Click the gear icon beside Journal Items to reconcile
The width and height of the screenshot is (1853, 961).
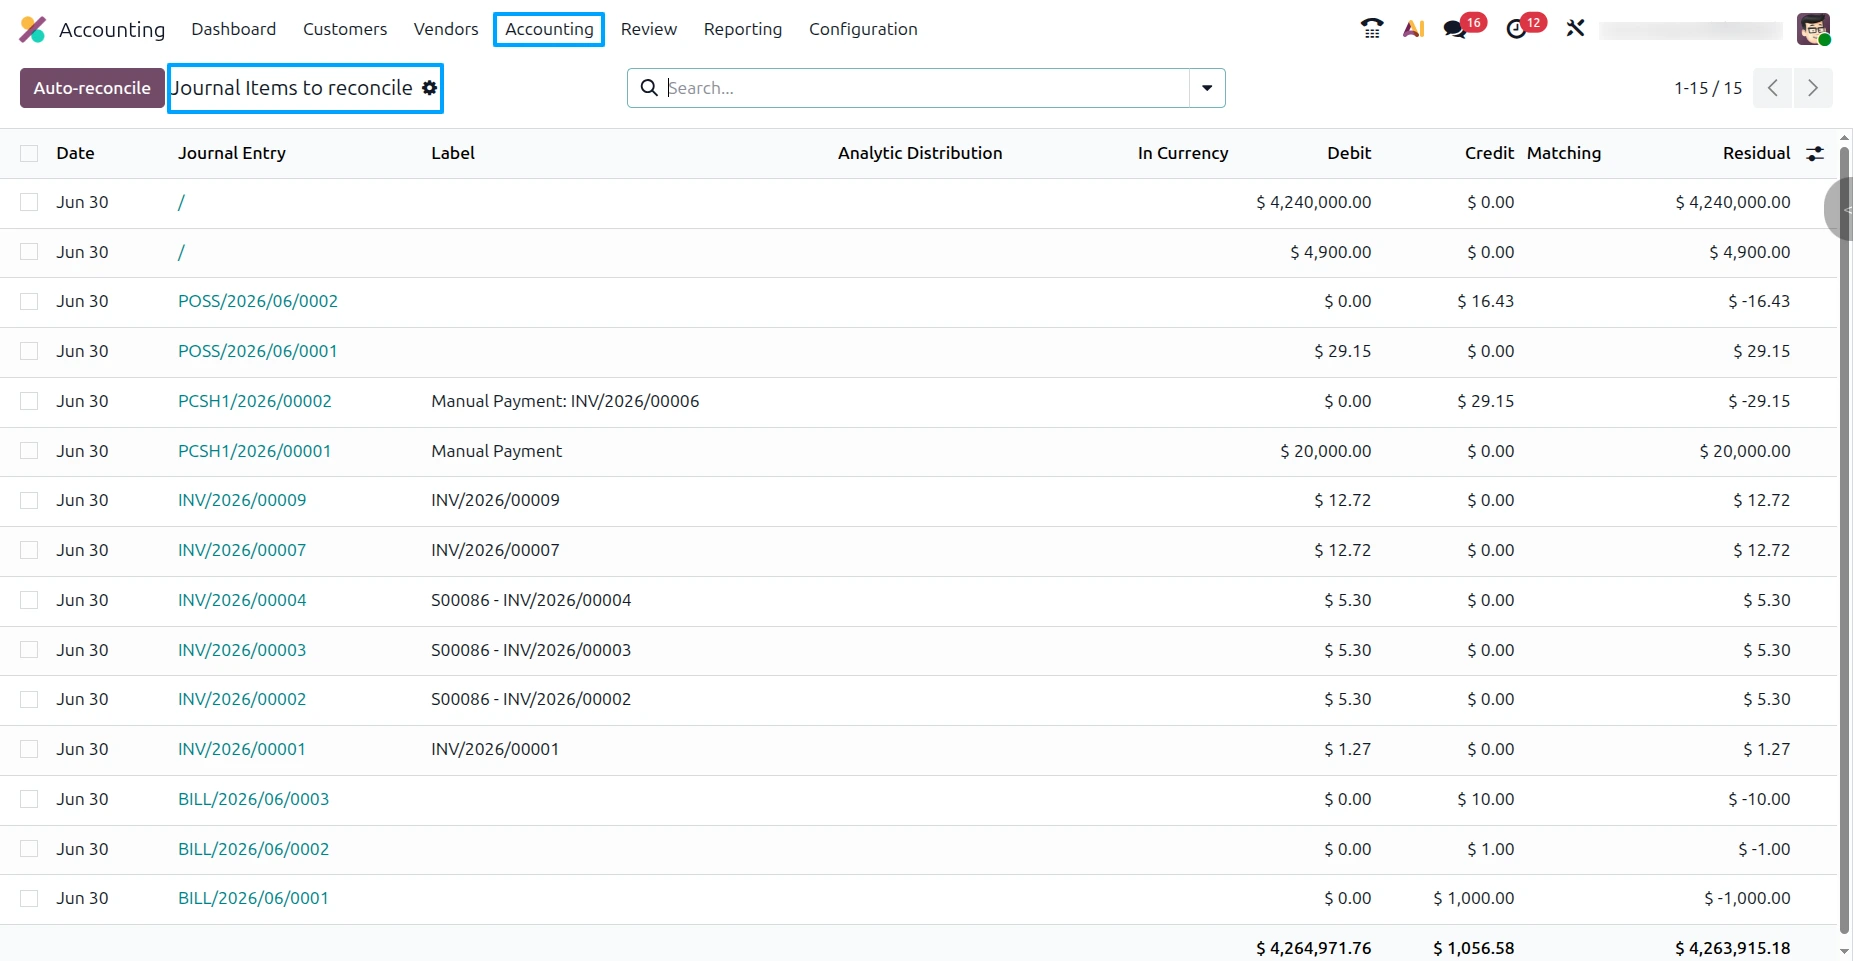click(430, 88)
